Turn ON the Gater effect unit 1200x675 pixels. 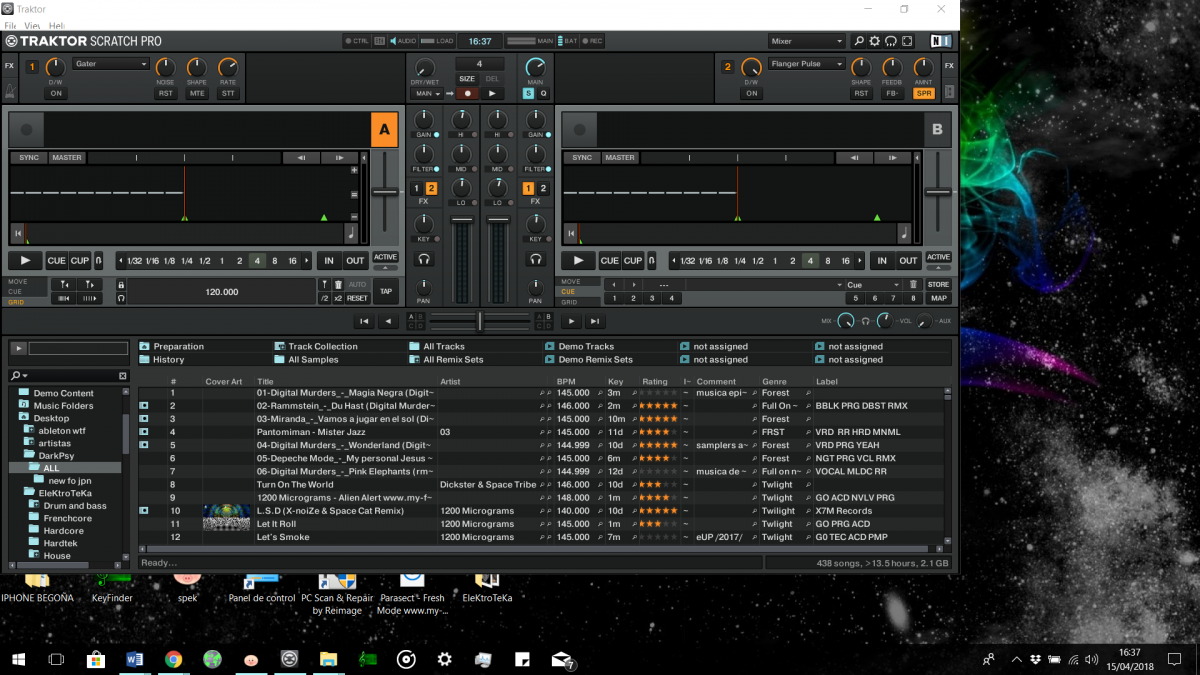tap(56, 93)
